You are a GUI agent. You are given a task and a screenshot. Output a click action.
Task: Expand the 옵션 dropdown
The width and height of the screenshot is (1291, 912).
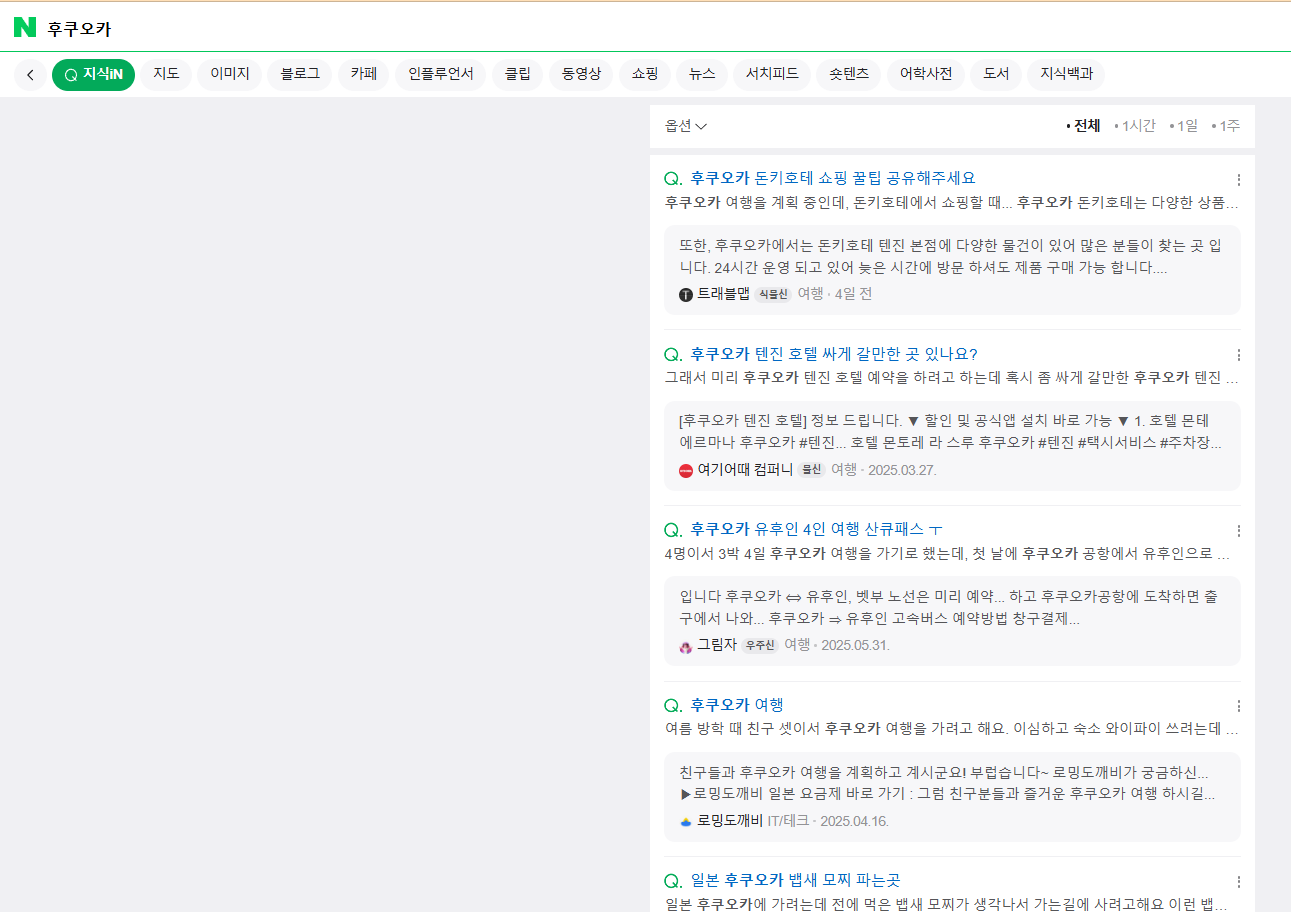coord(686,126)
